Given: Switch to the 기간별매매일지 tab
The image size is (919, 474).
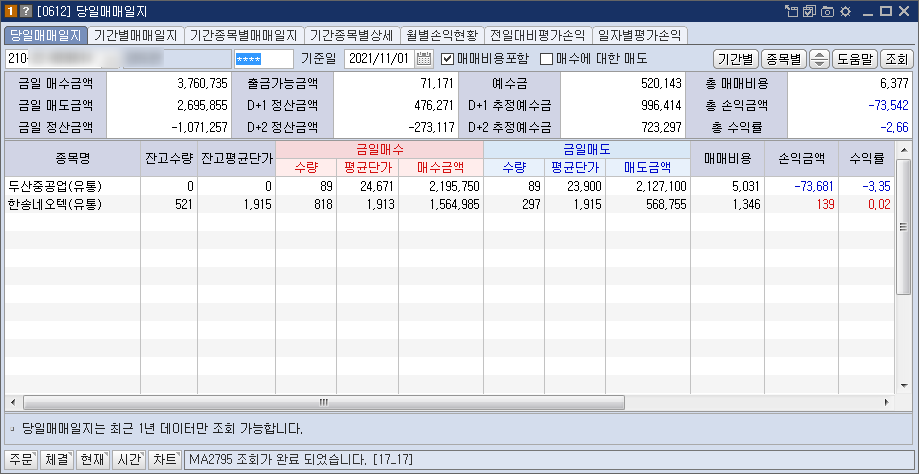Looking at the screenshot, I should click(136, 35).
